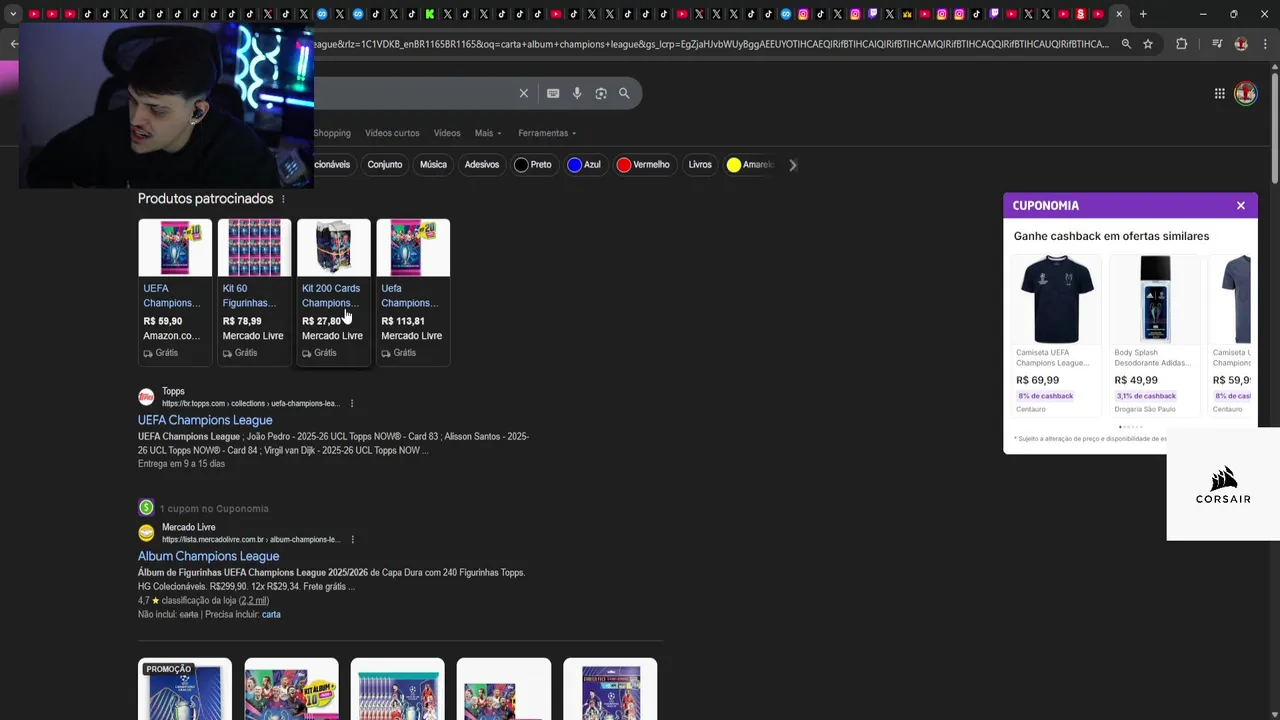Apply the Adesivos filter chip
Viewport: 1280px width, 720px height.
tap(481, 165)
